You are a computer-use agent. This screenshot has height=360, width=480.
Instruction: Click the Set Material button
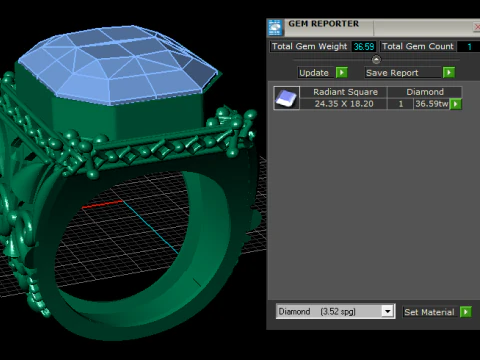tap(430, 312)
